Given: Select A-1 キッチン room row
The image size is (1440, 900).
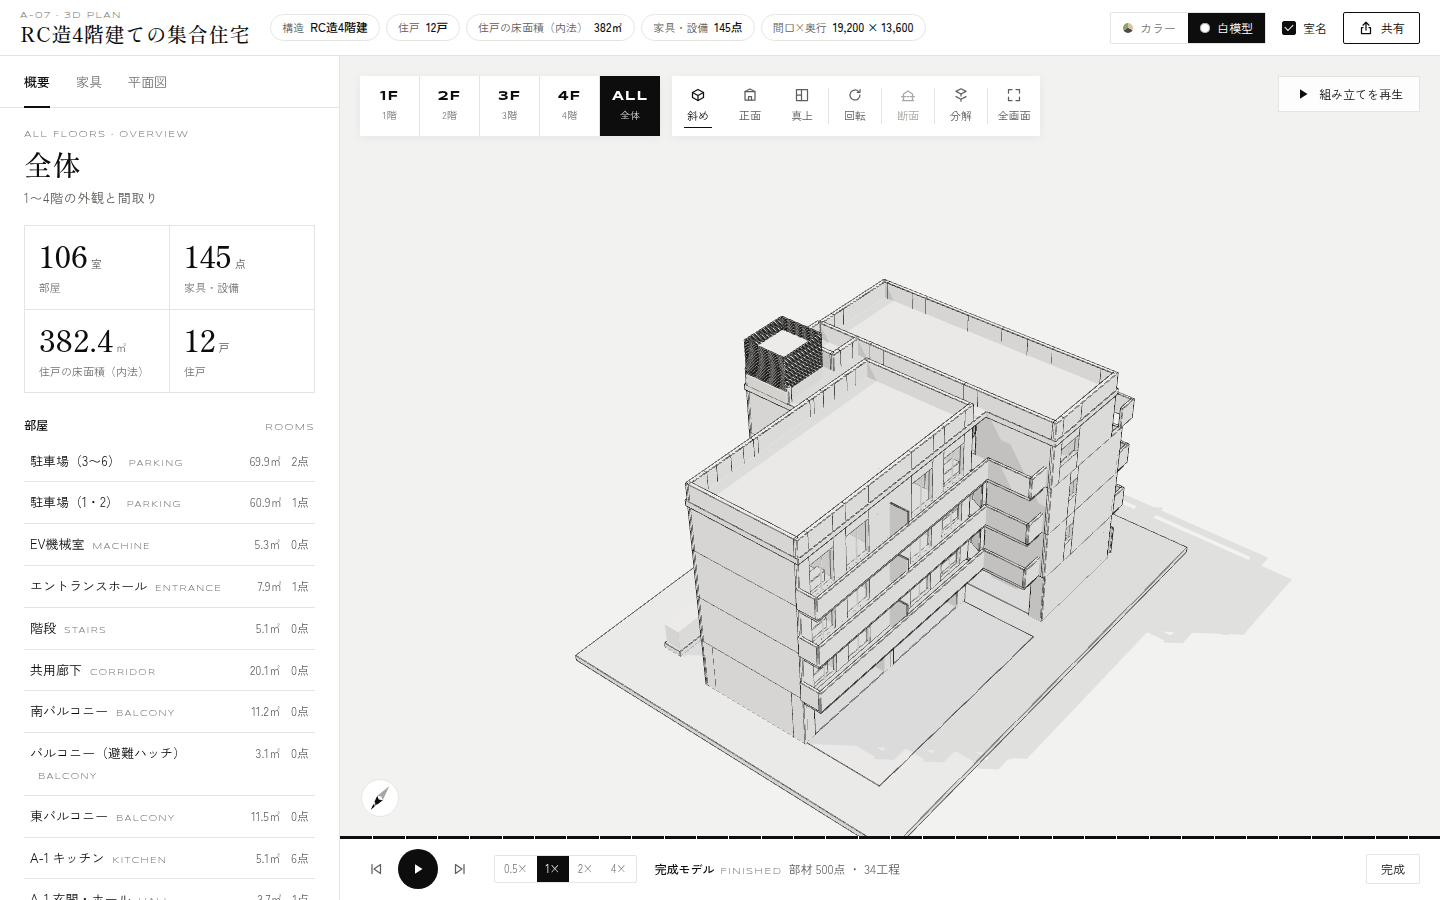Looking at the screenshot, I should [x=169, y=859].
